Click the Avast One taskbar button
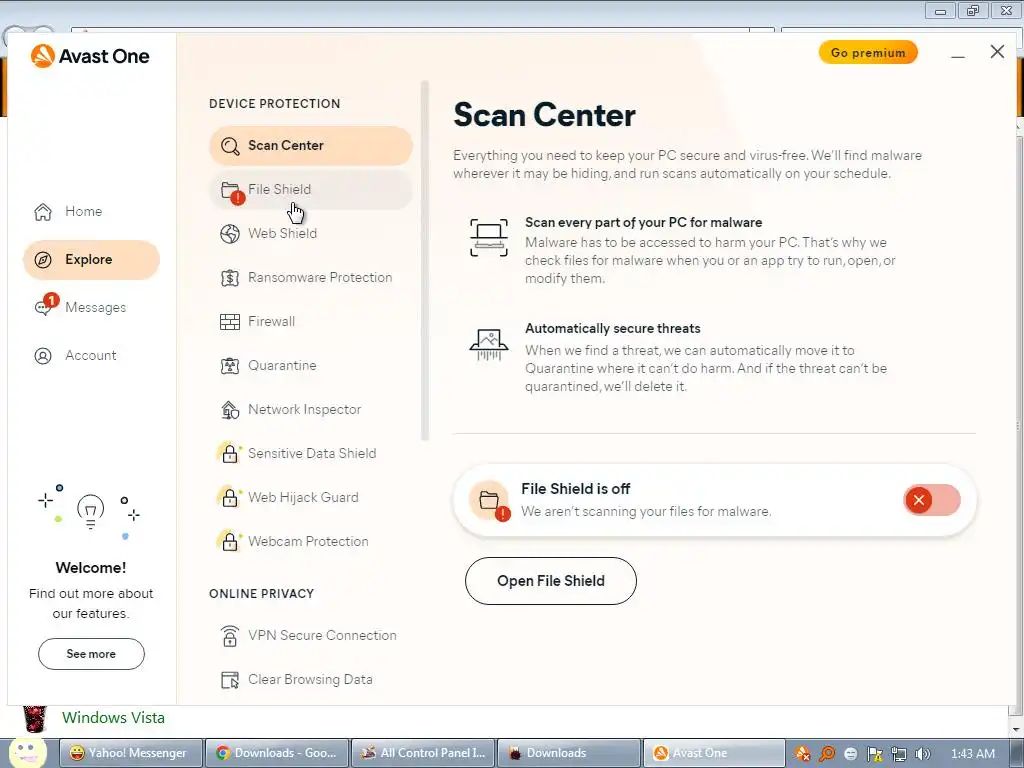The image size is (1024, 768). coord(715,754)
